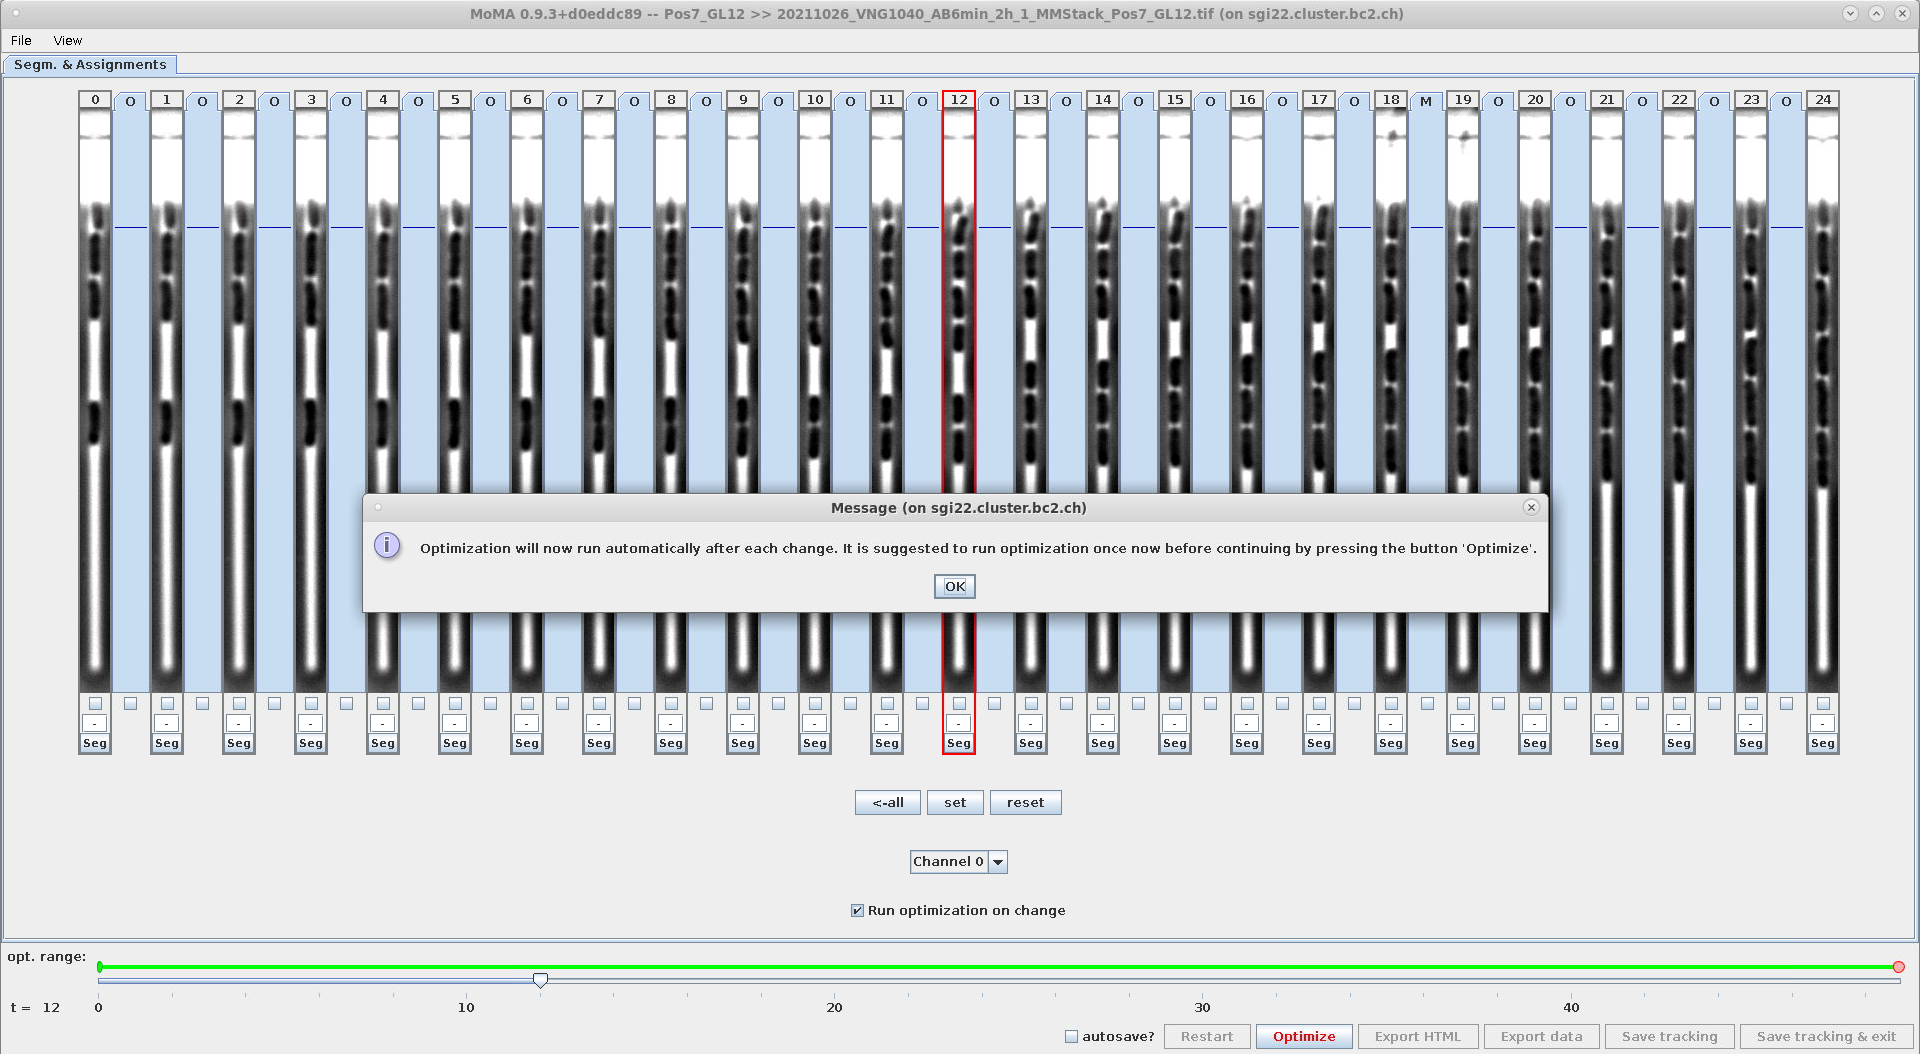Click the red end handle of opt. range
The image size is (1920, 1054).
1898,967
